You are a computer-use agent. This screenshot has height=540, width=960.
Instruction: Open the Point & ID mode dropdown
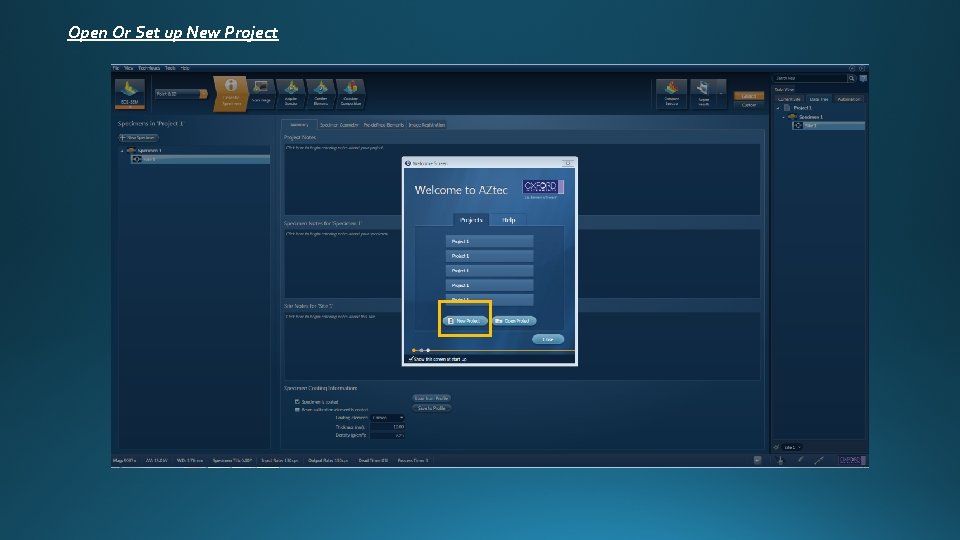203,94
